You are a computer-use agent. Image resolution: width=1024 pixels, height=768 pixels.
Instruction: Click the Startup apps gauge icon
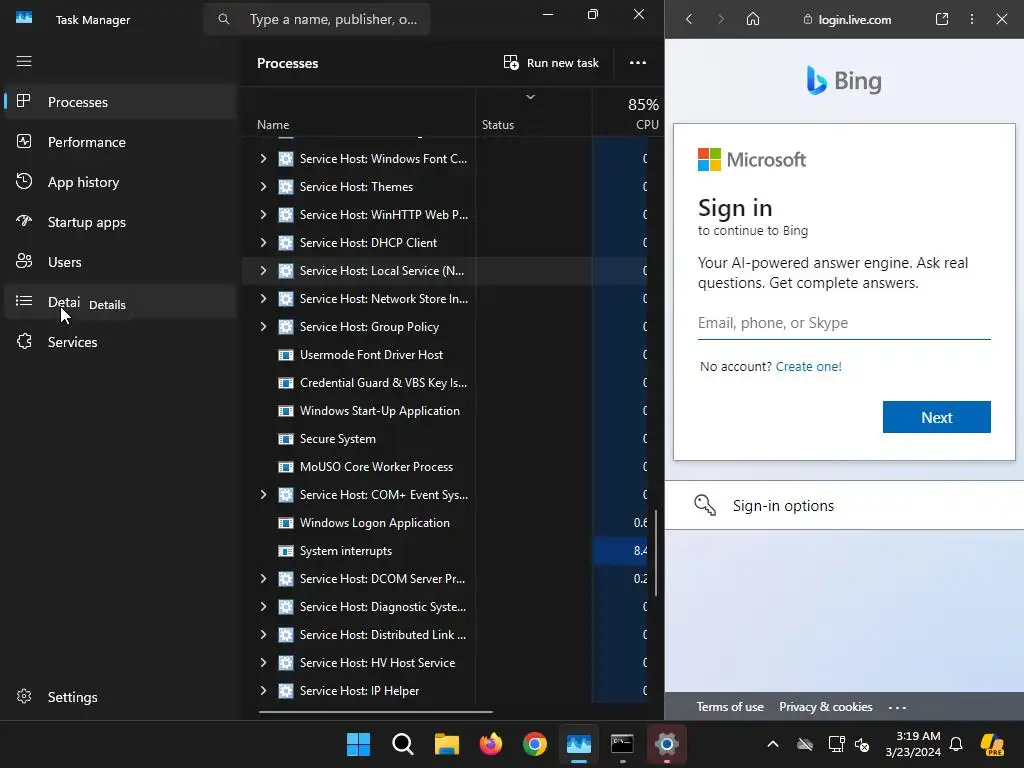[x=24, y=221]
